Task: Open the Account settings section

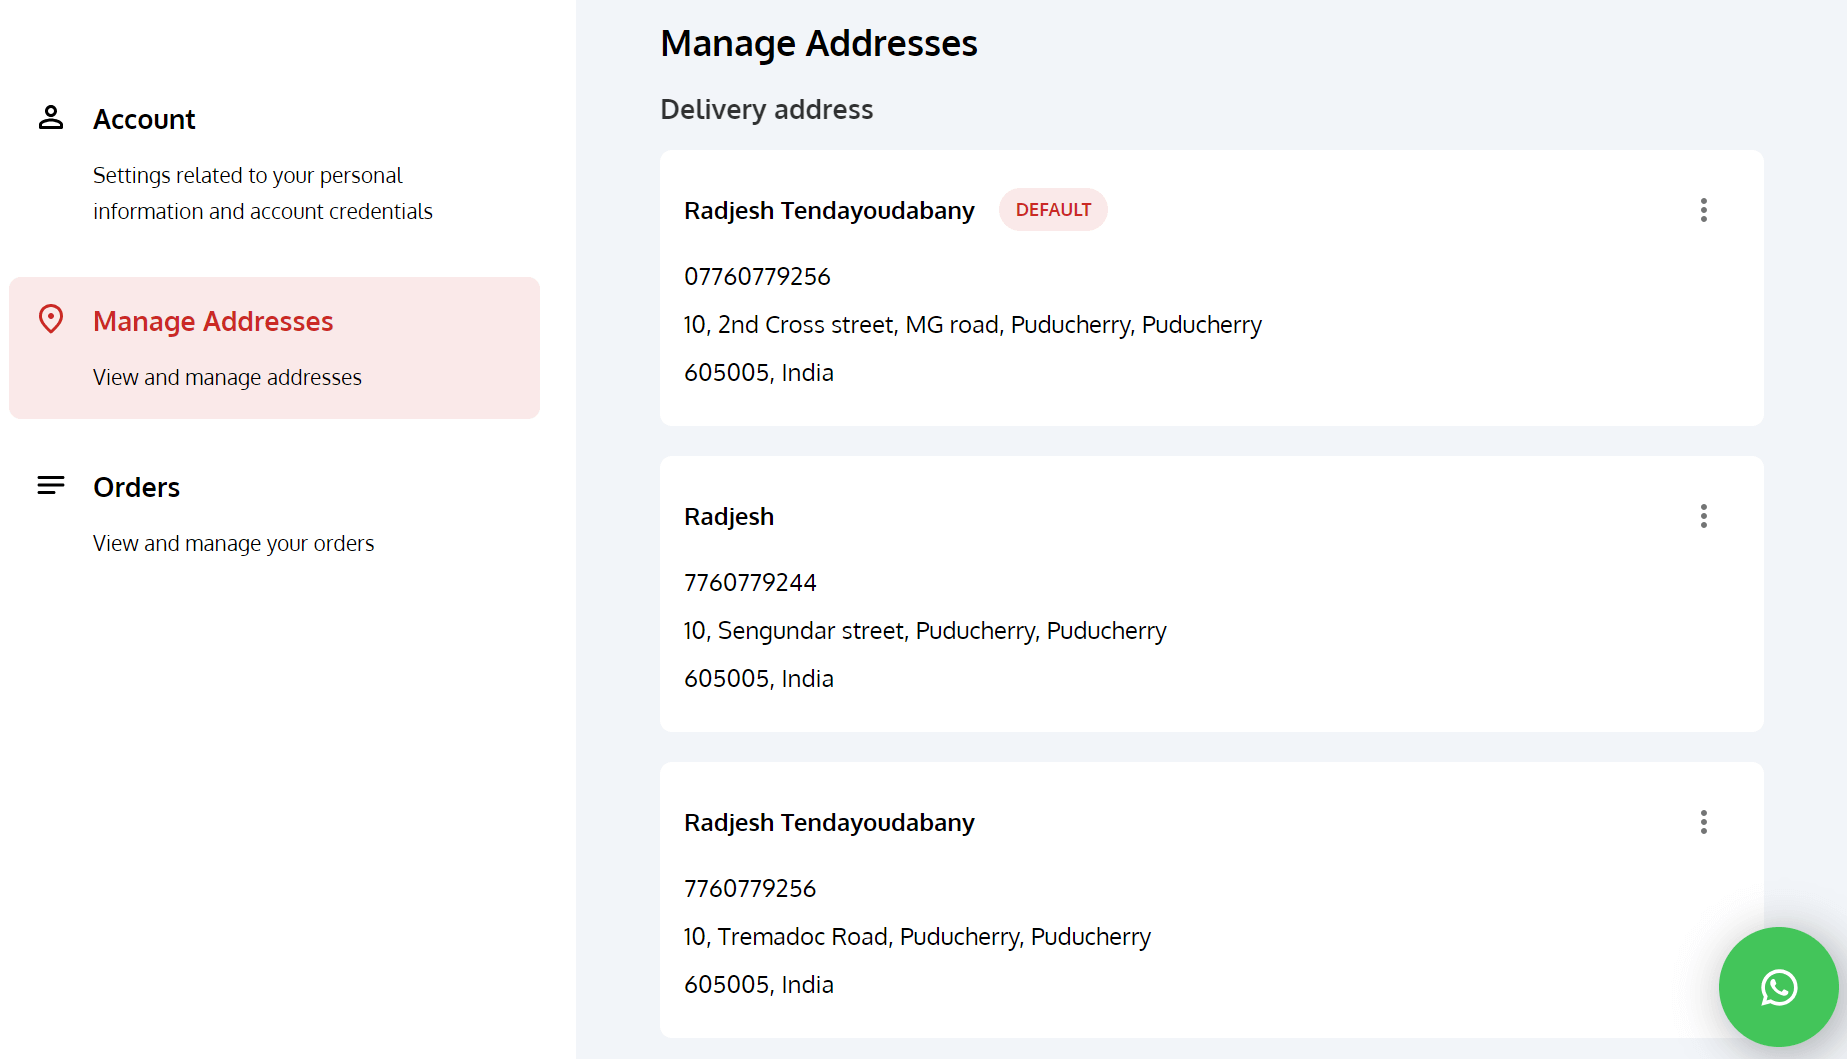Action: coord(274,164)
